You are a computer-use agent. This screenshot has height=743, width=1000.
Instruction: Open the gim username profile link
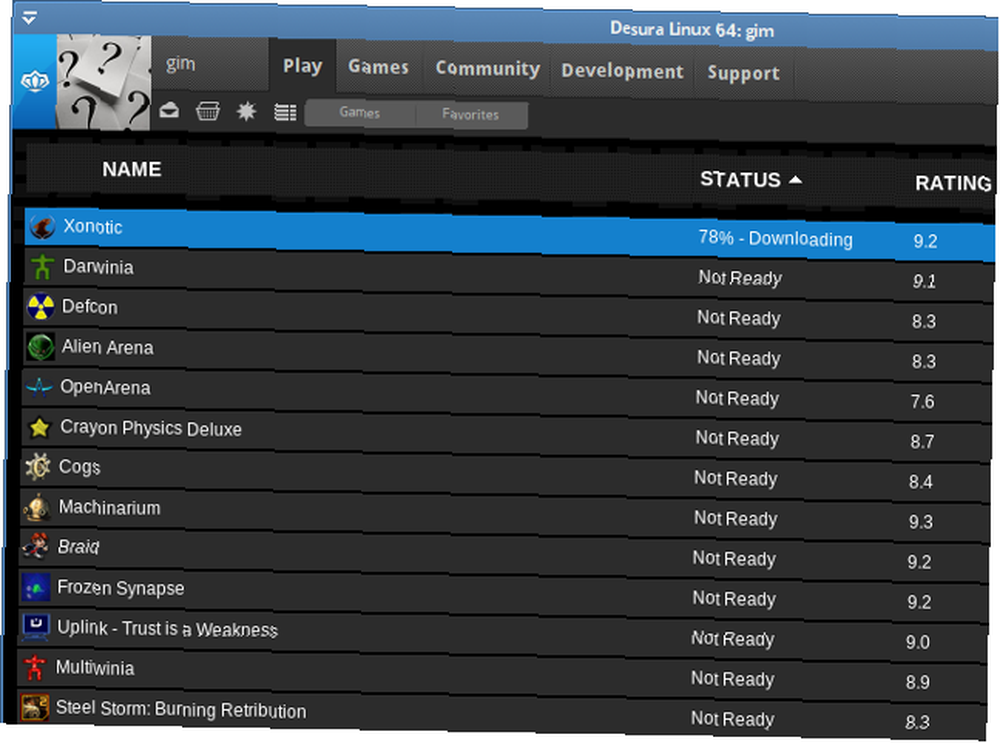pyautogui.click(x=180, y=64)
